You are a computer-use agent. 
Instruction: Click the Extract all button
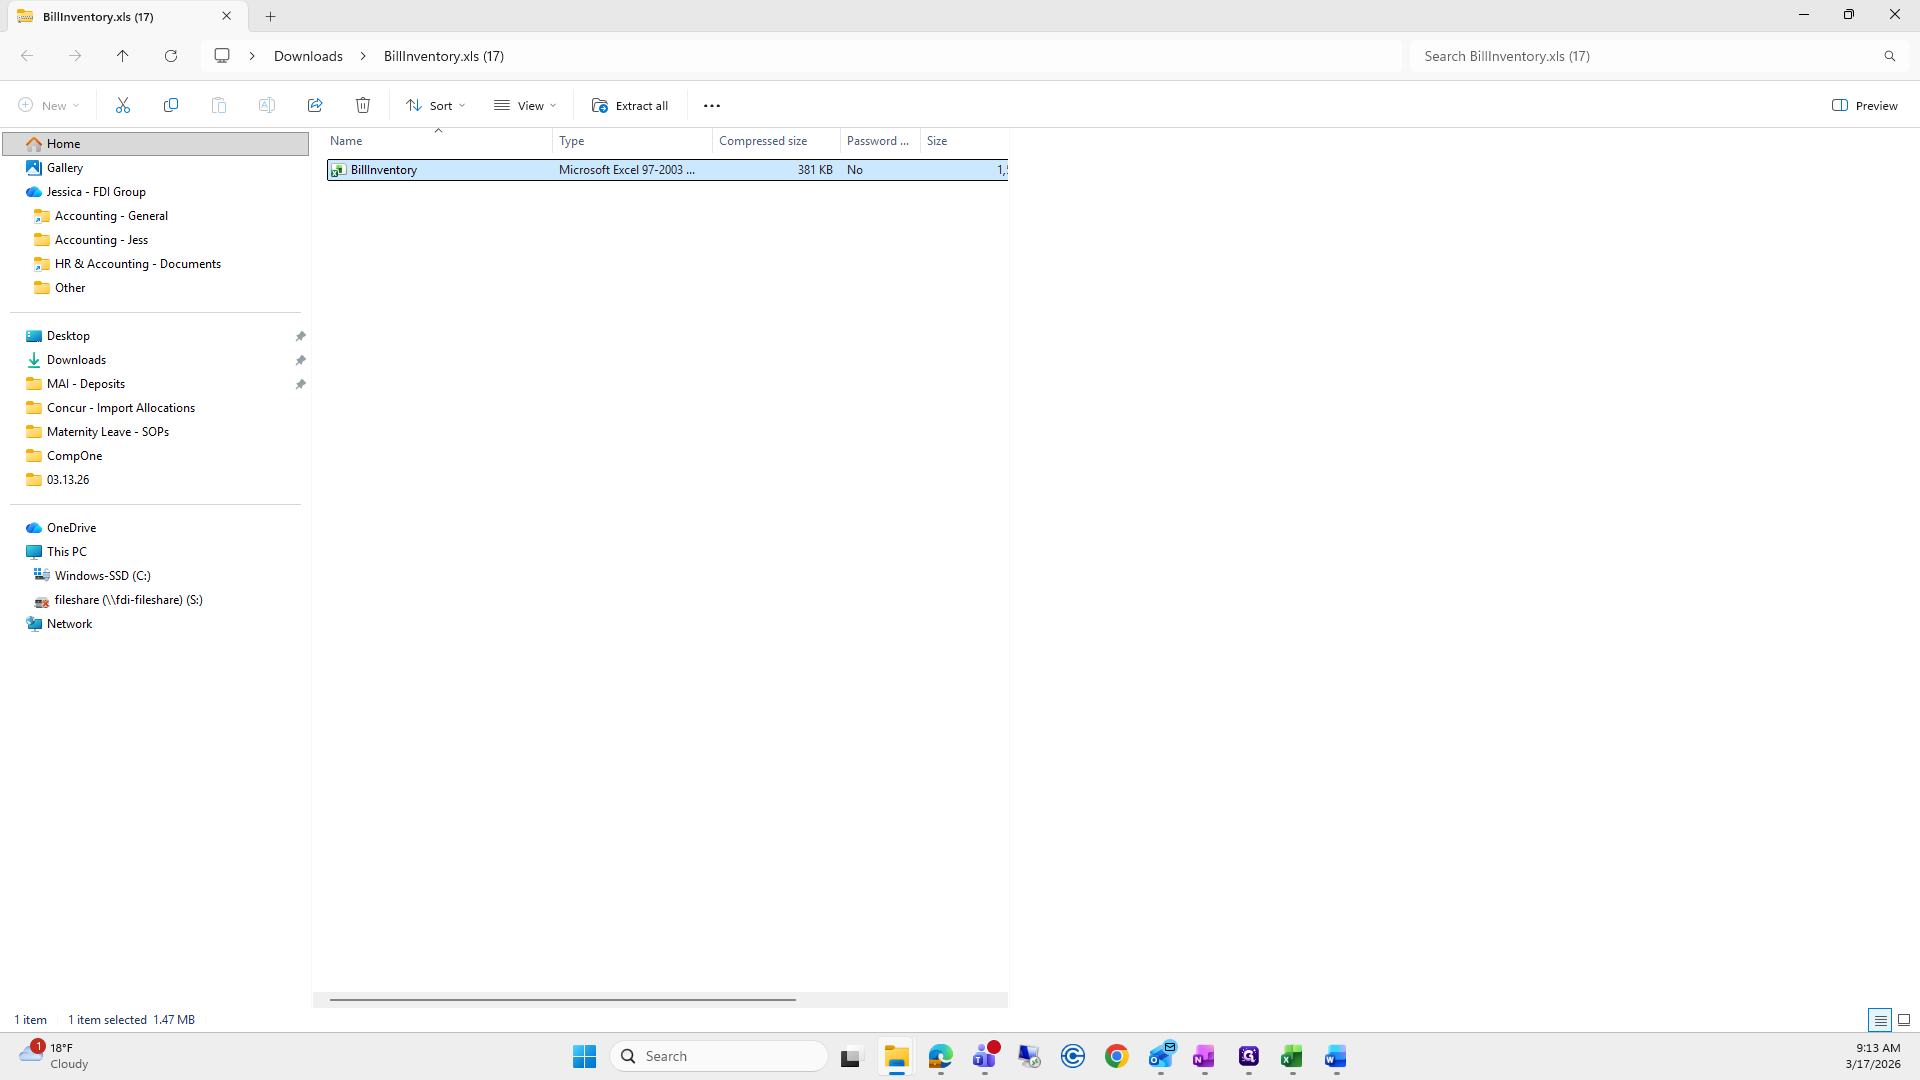pyautogui.click(x=630, y=105)
